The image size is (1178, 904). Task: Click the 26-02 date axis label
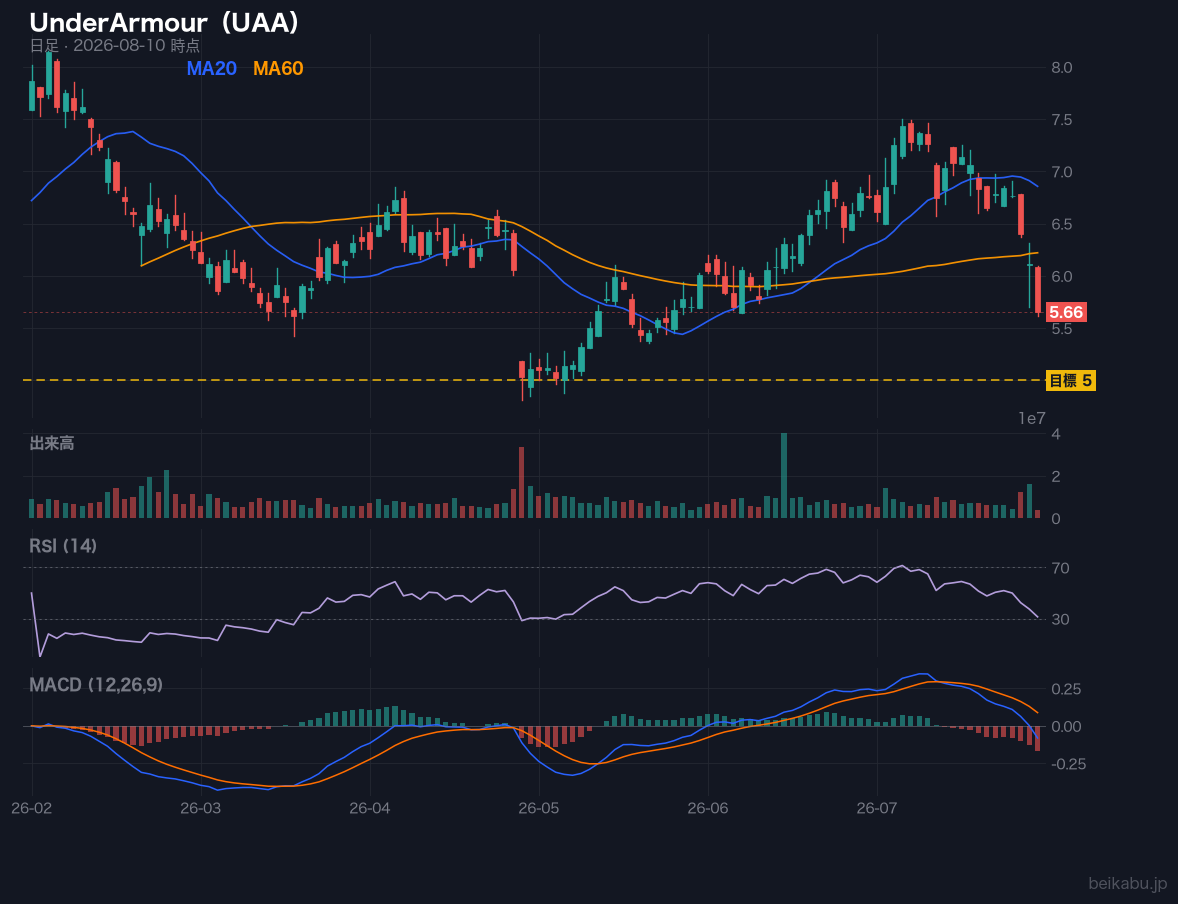32,809
